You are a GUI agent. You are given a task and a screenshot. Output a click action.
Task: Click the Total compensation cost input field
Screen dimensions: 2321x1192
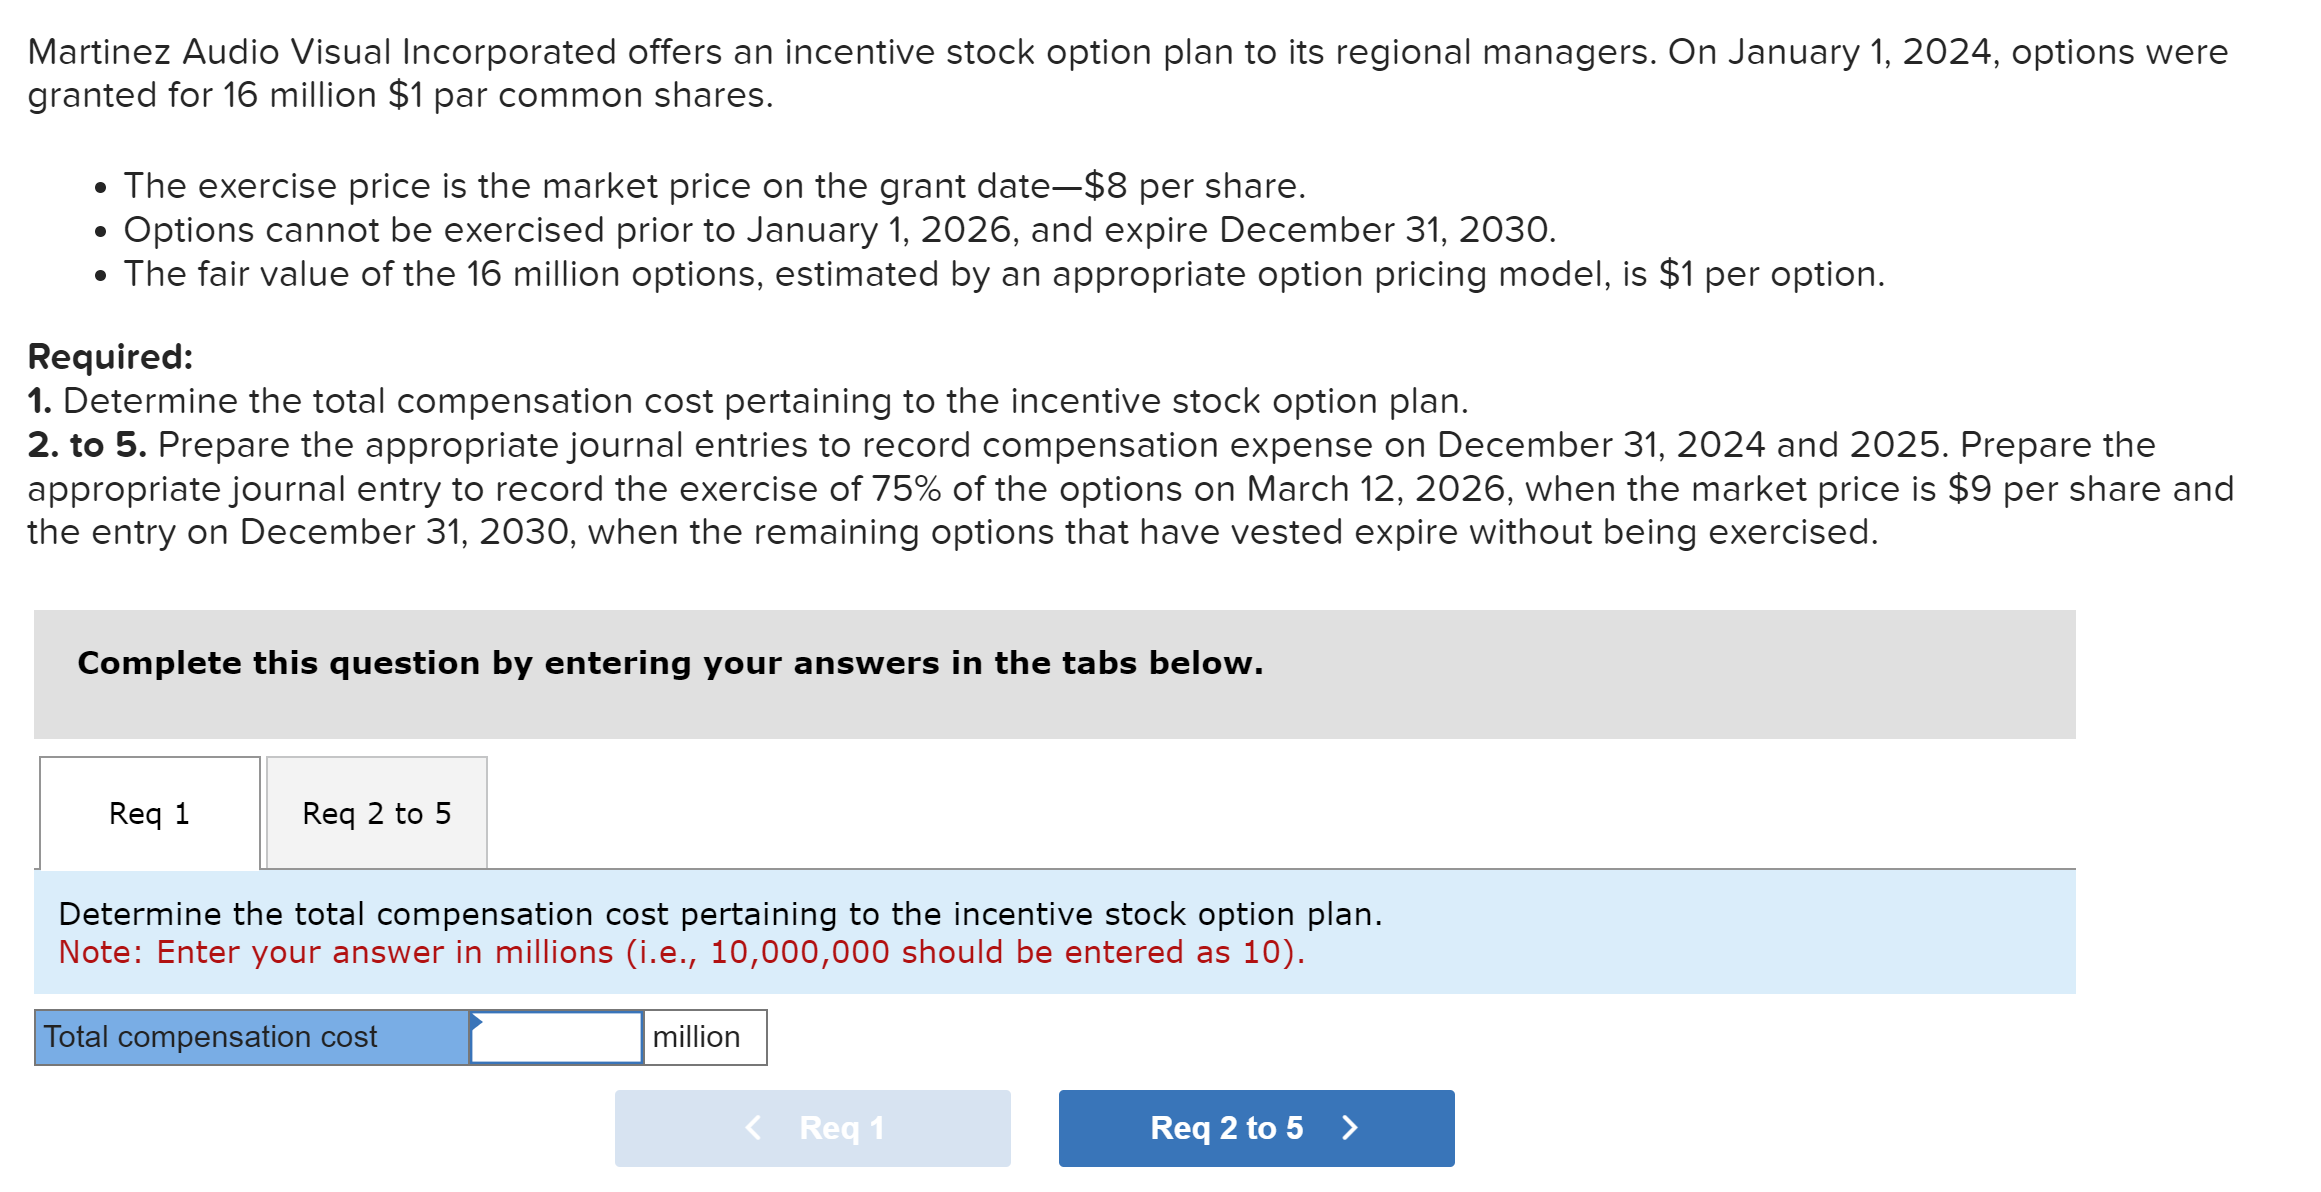pyautogui.click(x=556, y=1037)
